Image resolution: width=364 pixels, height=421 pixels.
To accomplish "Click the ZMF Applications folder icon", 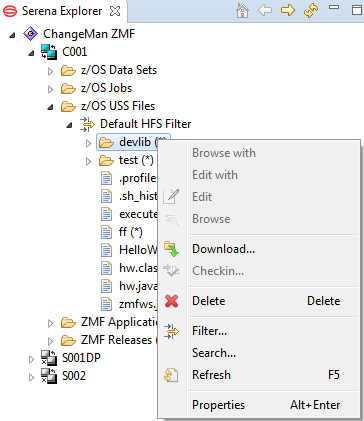I will click(x=68, y=322).
